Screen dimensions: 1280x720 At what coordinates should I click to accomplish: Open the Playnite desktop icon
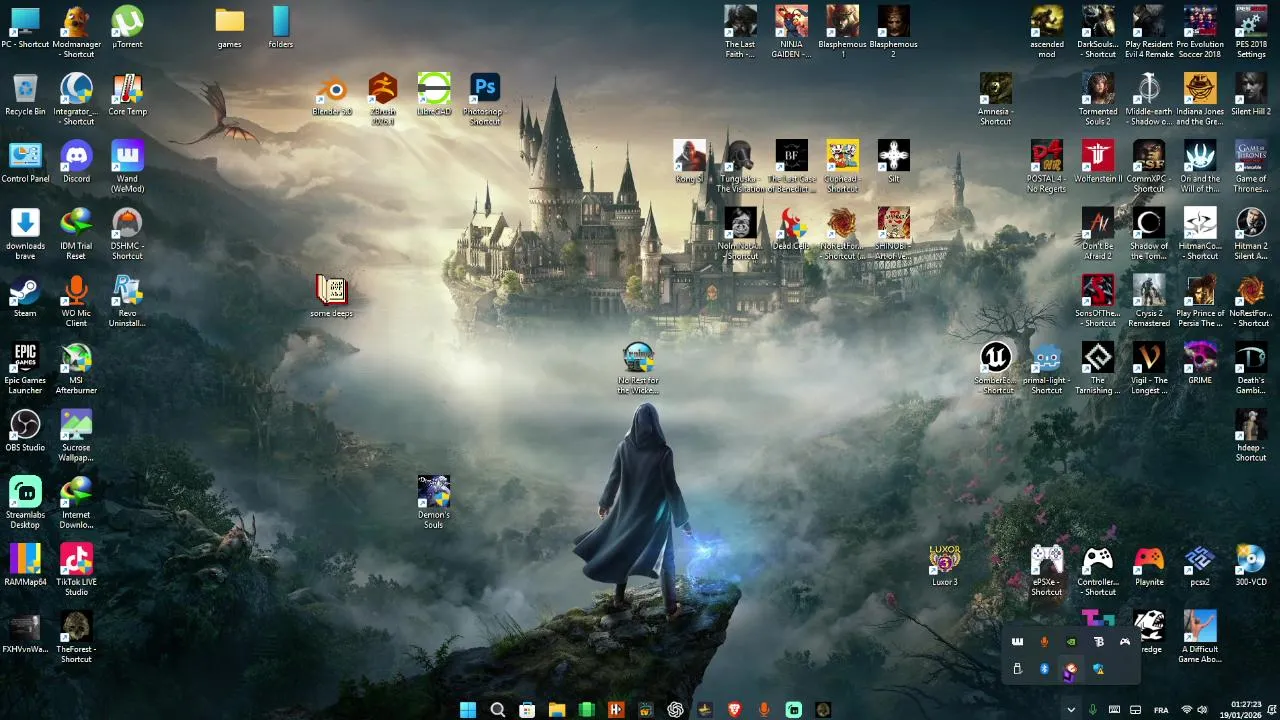click(x=1149, y=565)
